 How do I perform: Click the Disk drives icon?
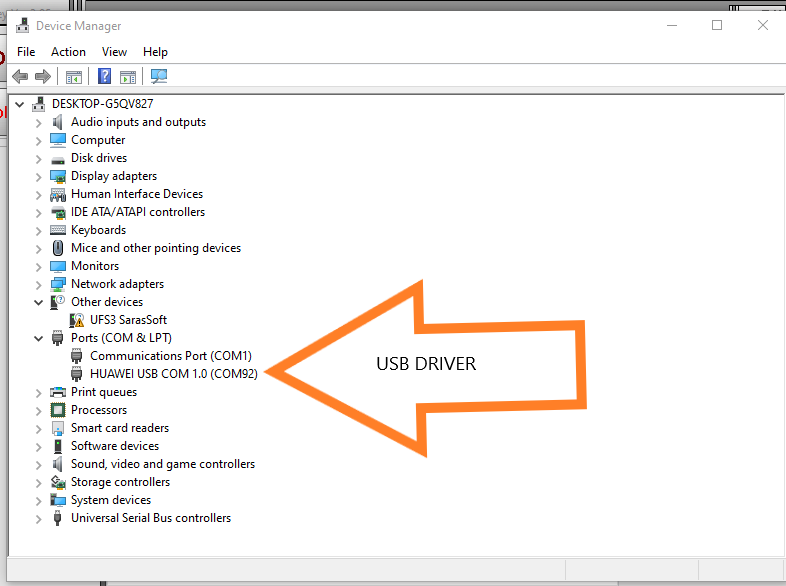pyautogui.click(x=58, y=160)
